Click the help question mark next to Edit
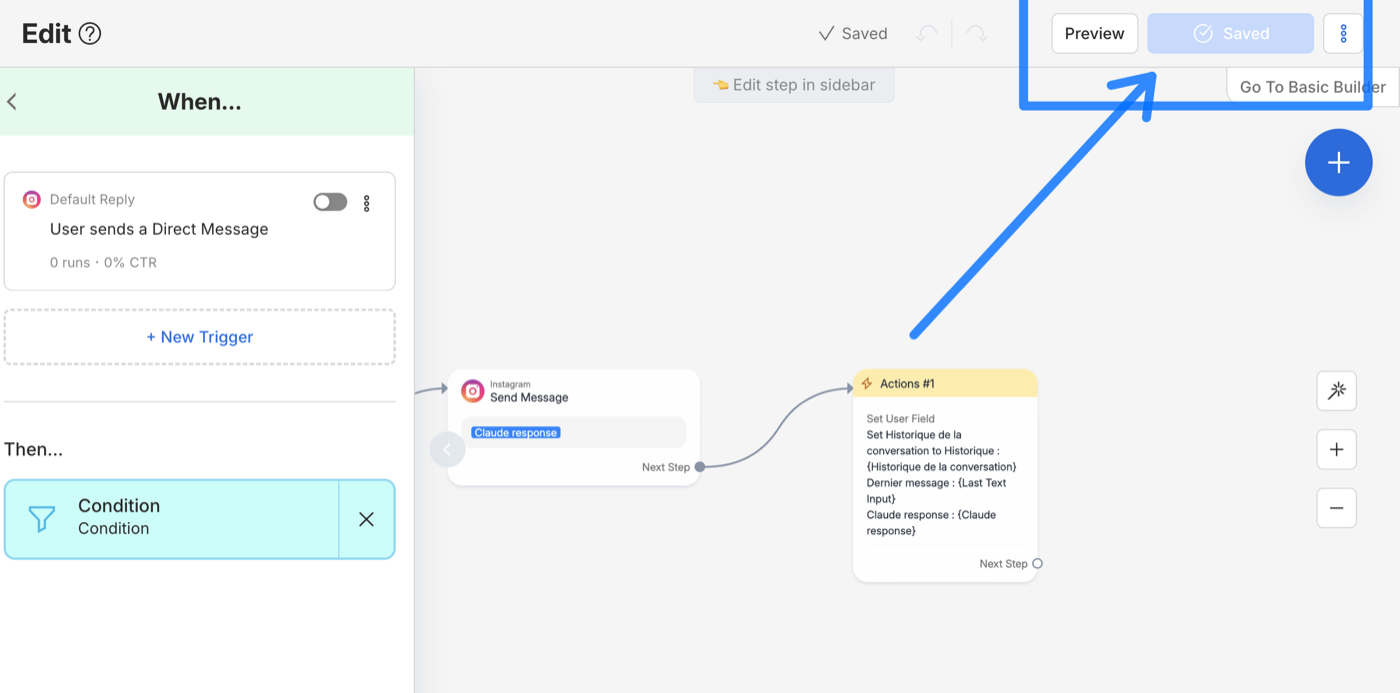 point(90,34)
